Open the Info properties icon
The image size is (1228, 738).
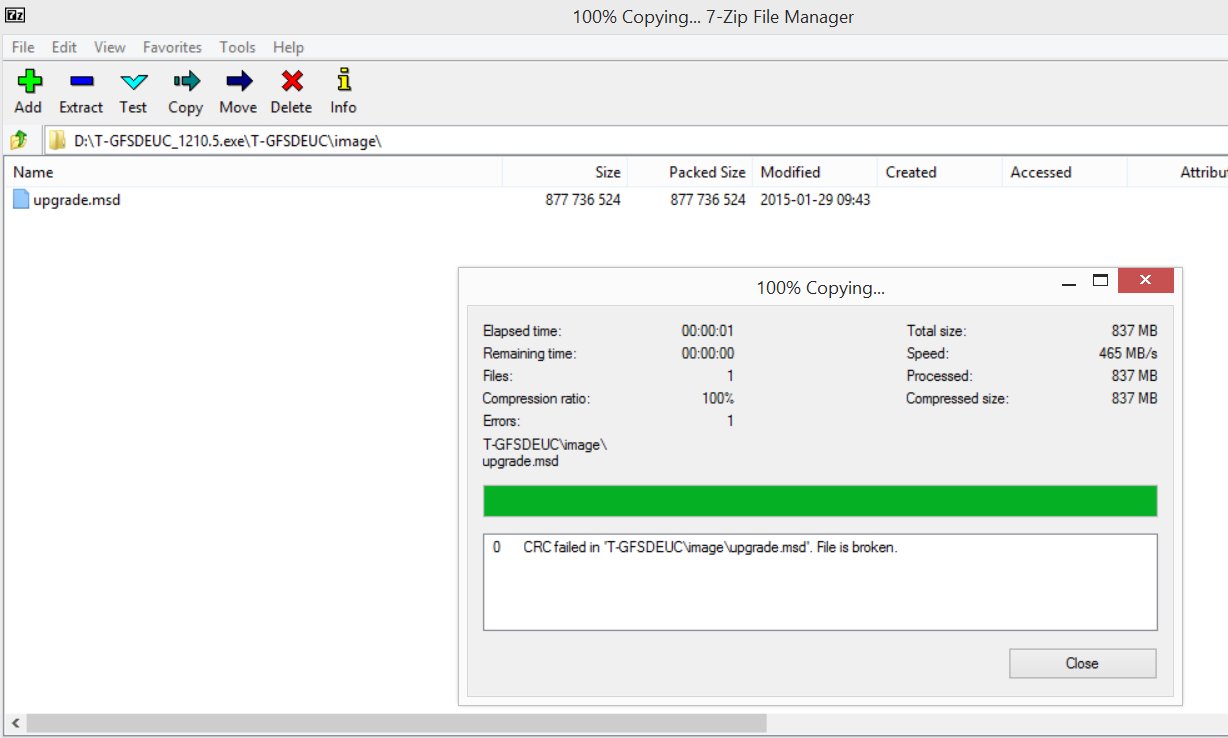point(343,91)
